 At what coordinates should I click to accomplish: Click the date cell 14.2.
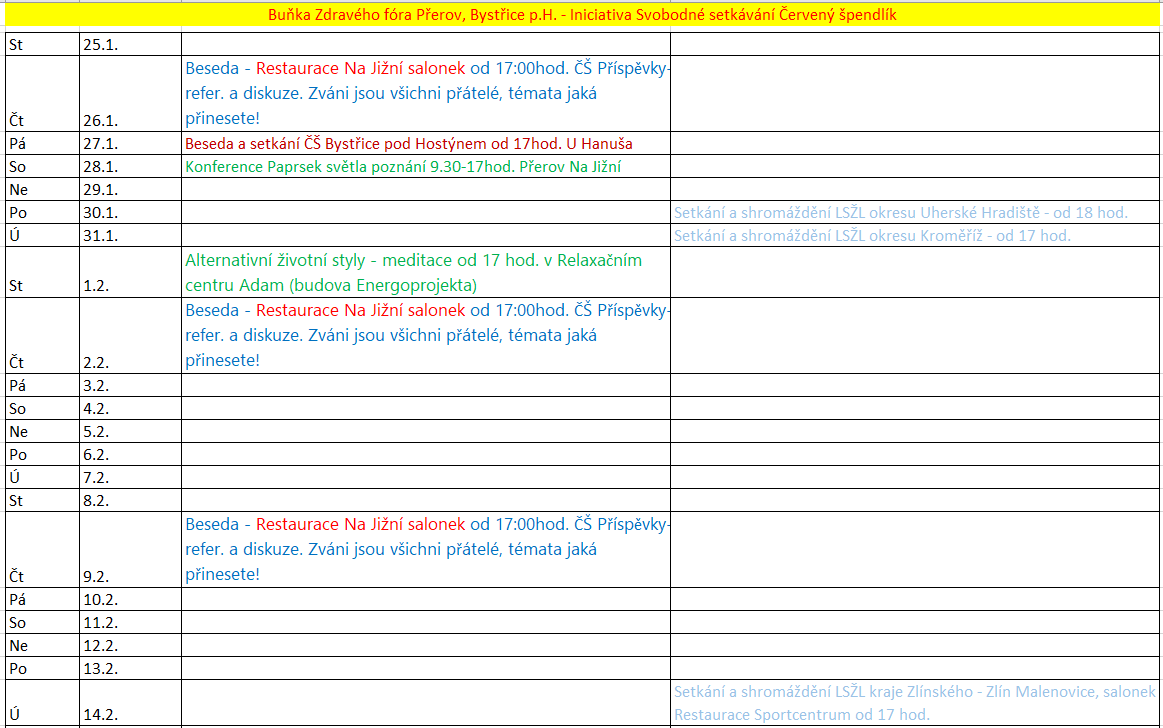tap(130, 715)
